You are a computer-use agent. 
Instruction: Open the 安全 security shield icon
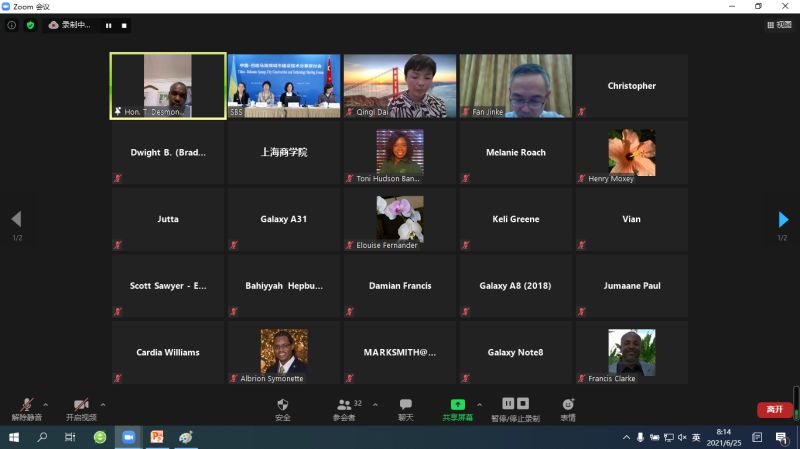point(282,408)
